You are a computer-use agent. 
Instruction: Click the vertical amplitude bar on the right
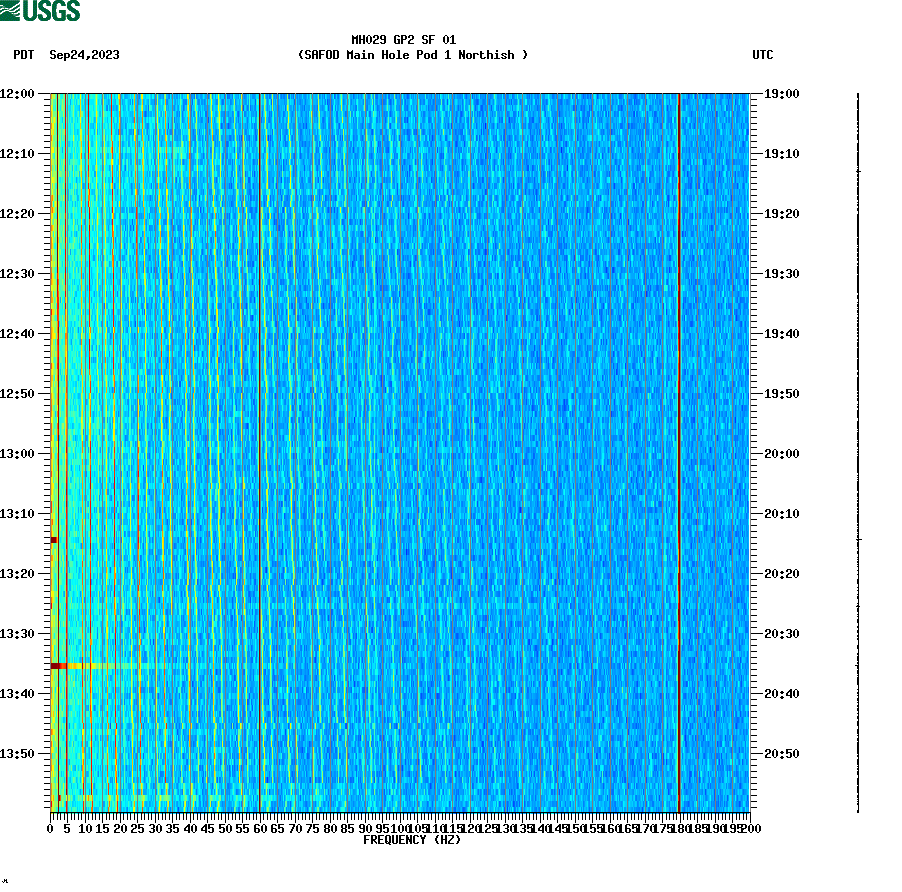(856, 450)
